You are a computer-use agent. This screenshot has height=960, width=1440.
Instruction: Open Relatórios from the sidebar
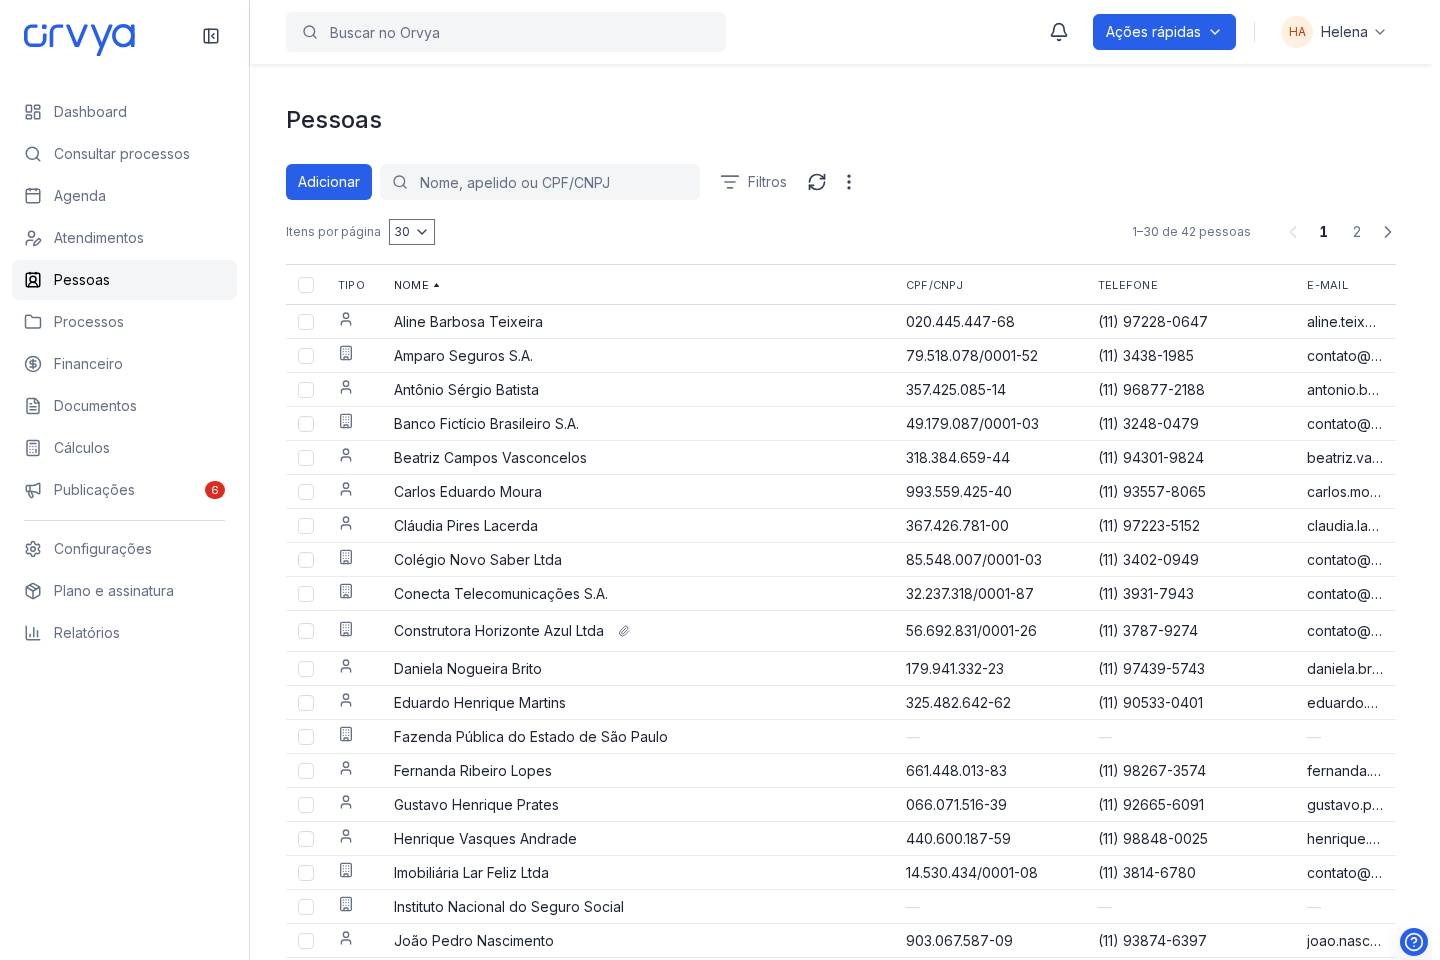coord(124,633)
